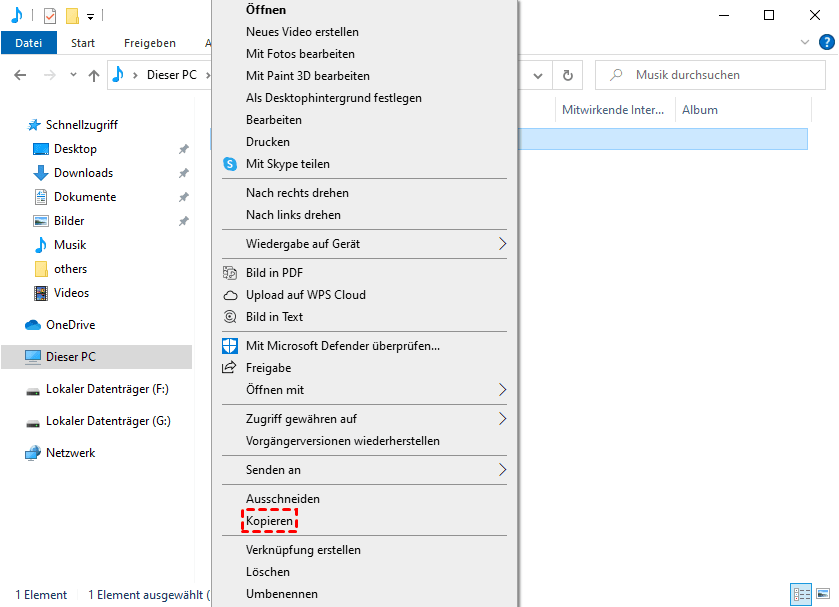The image size is (839, 607).
Task: Click the Bild in PDF icon
Action: (x=230, y=273)
